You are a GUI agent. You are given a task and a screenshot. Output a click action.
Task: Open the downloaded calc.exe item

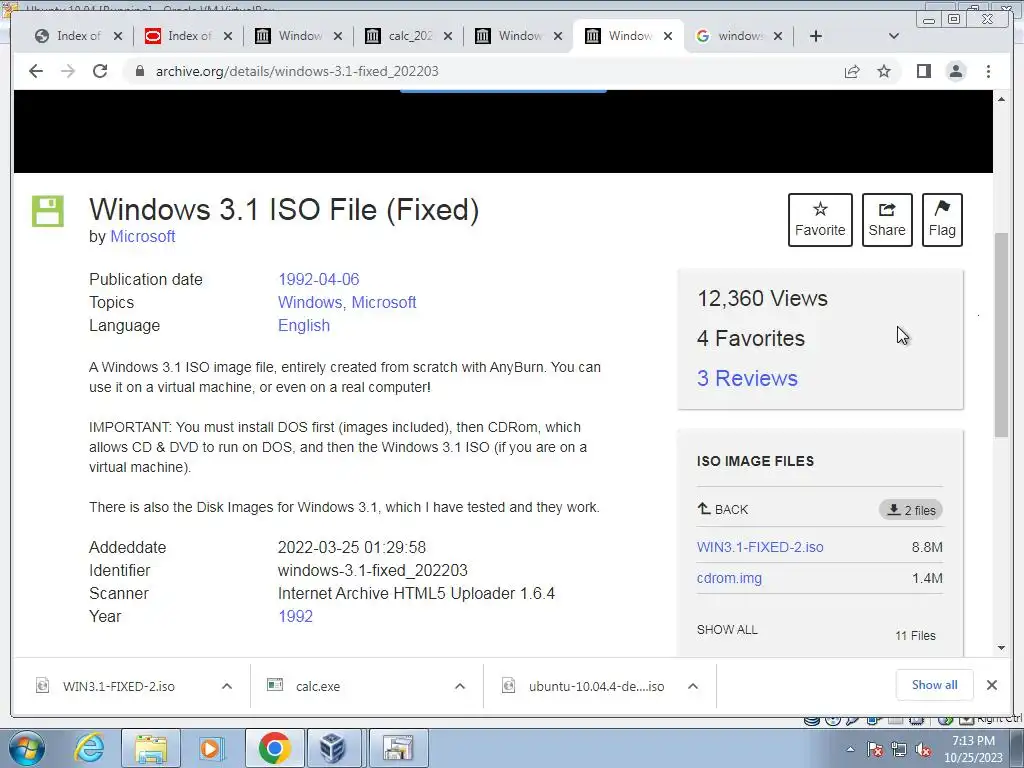pyautogui.click(x=317, y=686)
